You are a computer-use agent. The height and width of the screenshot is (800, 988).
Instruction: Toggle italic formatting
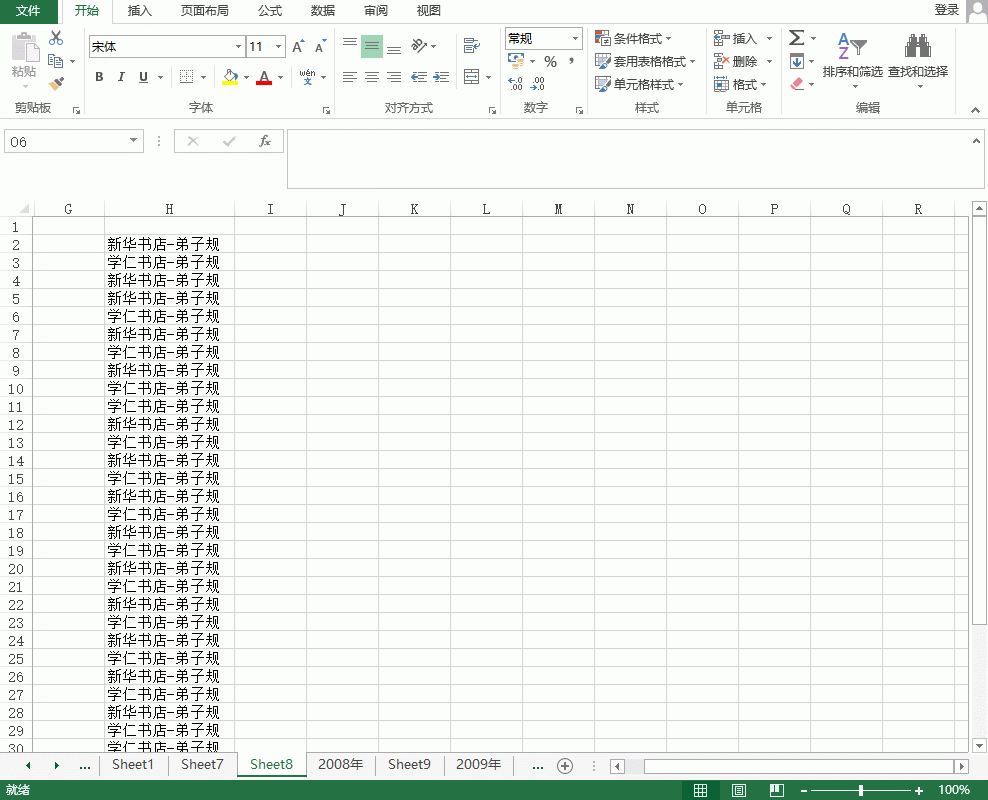tap(121, 77)
